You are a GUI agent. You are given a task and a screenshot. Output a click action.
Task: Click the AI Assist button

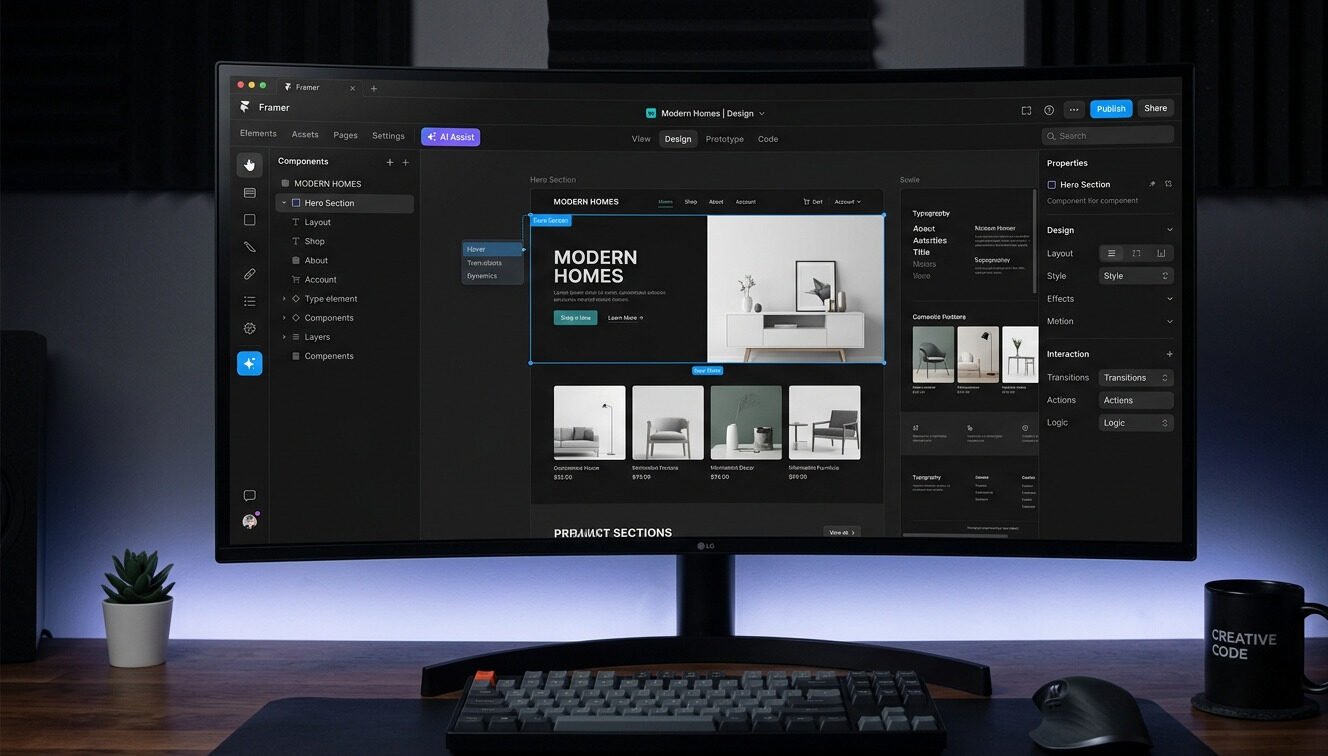[x=451, y=137]
